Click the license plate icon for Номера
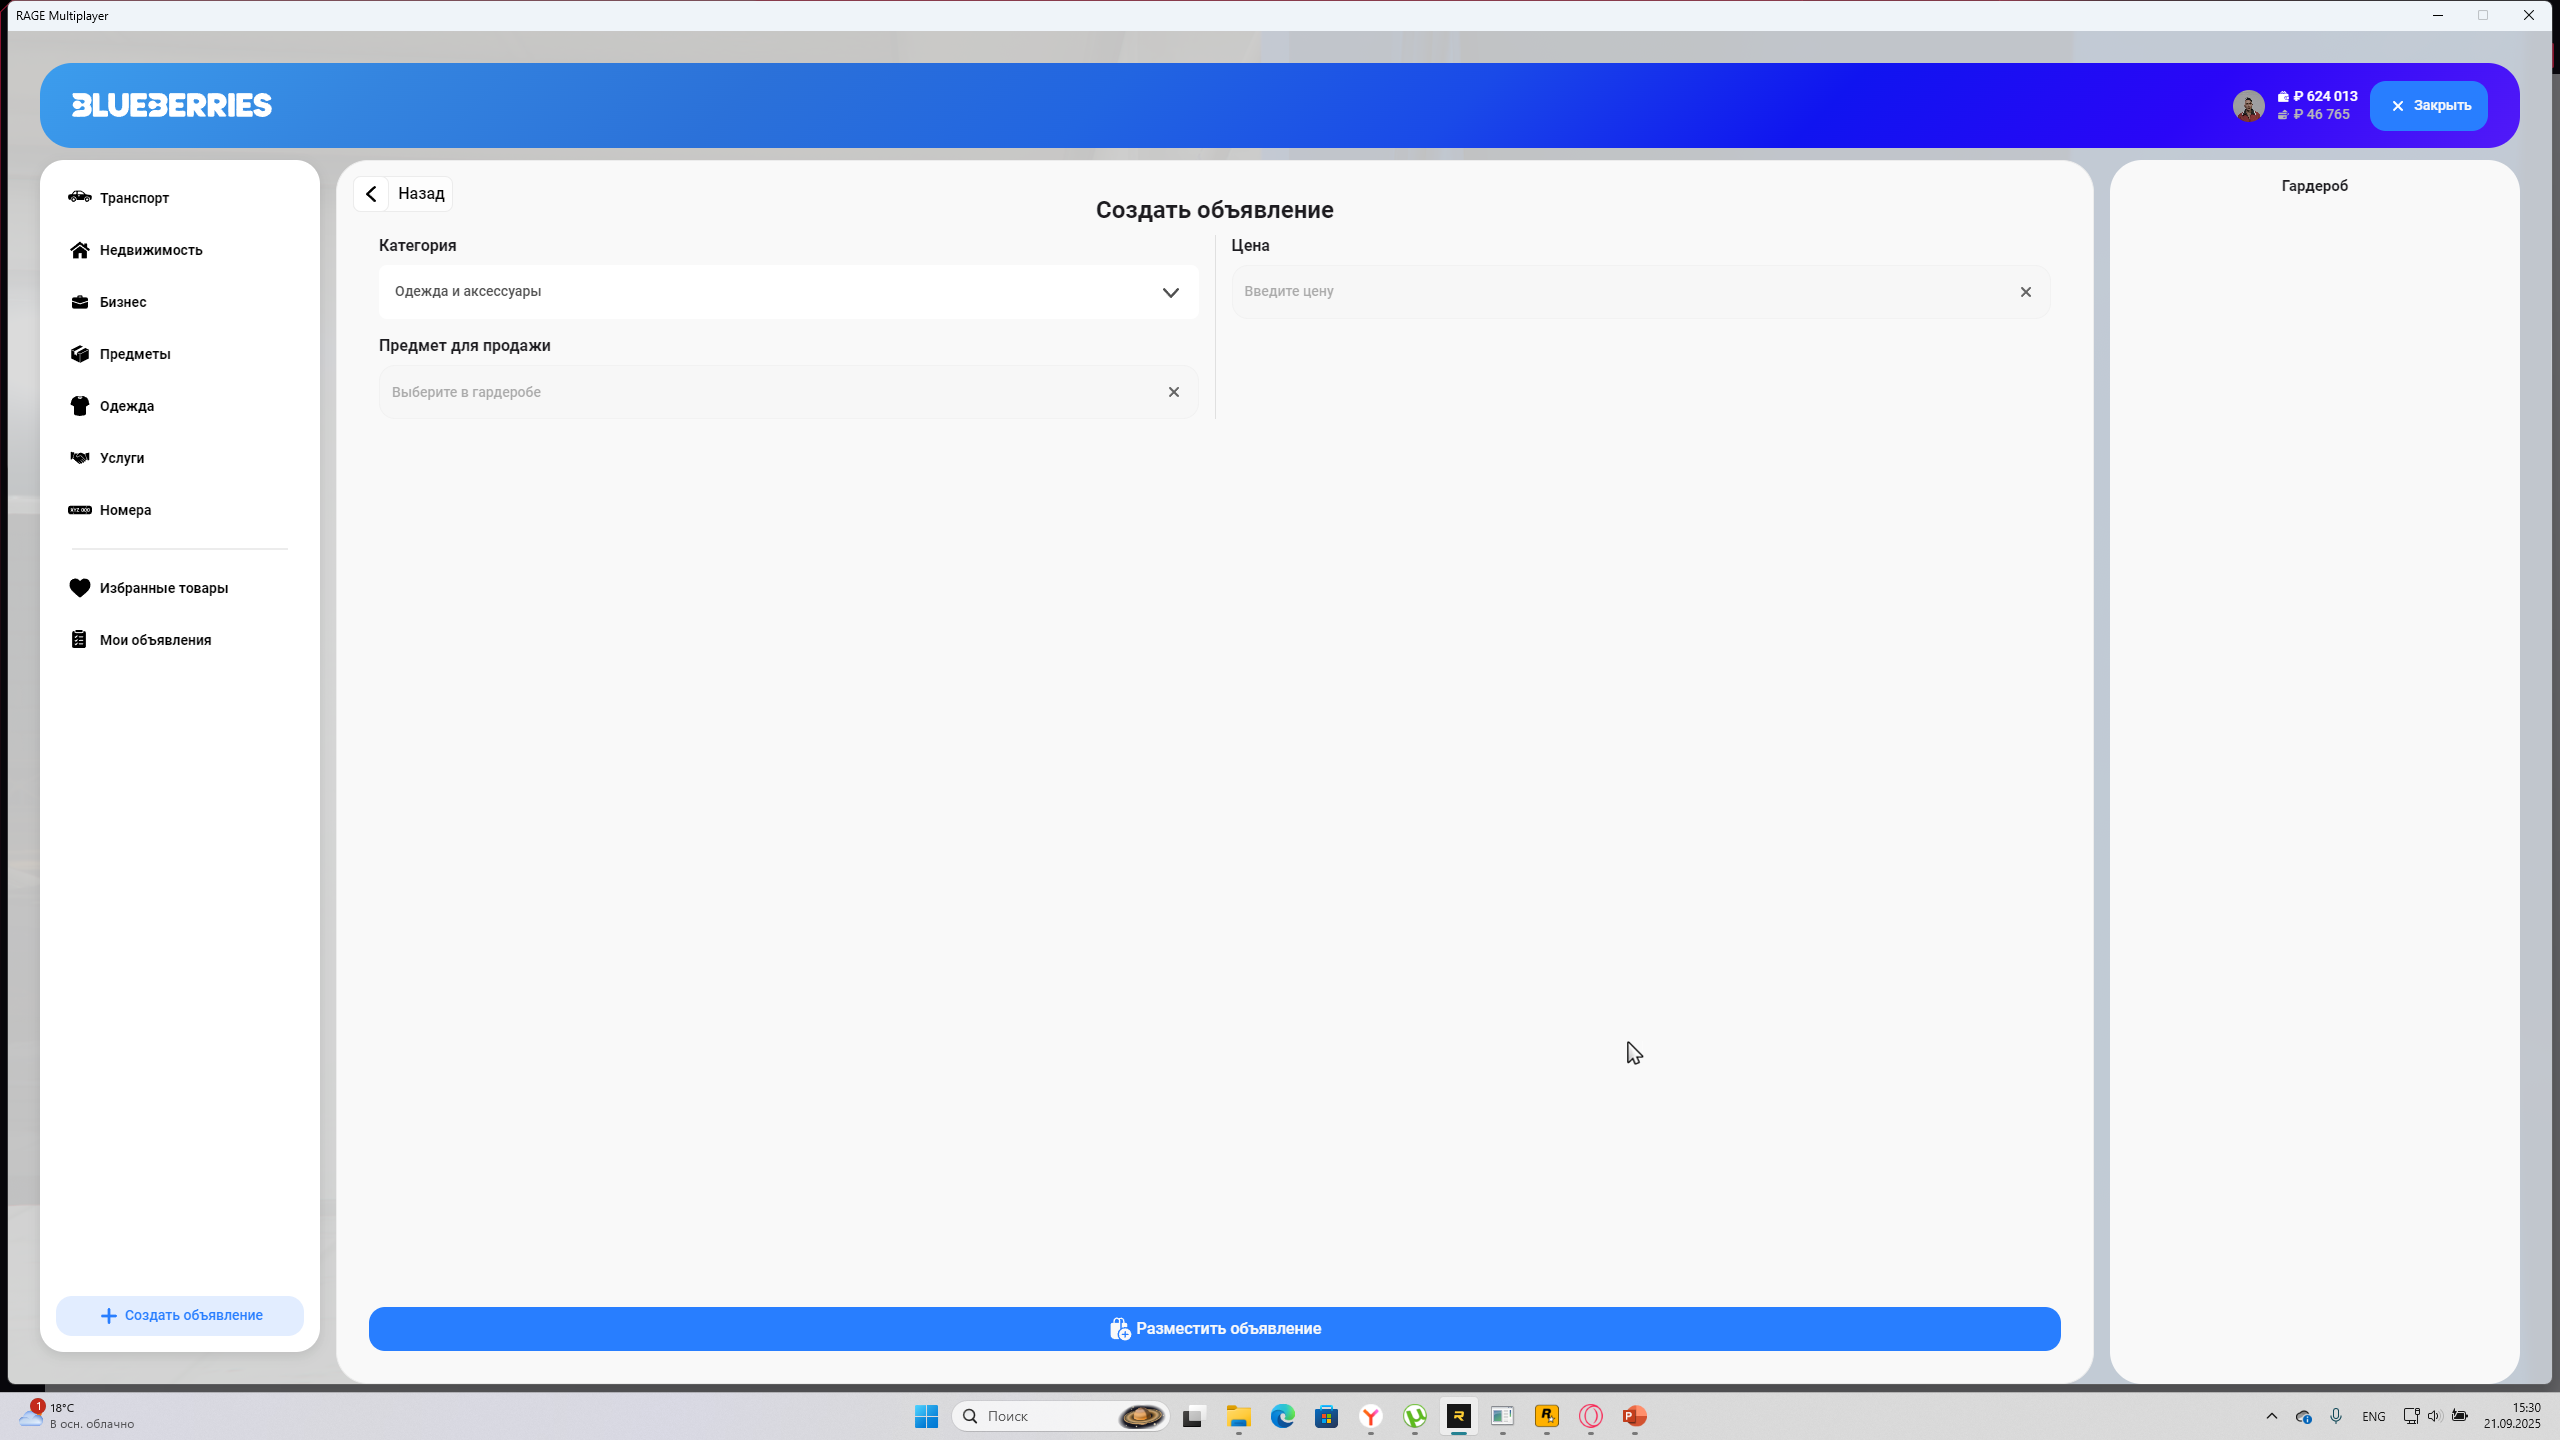The image size is (2560, 1440). (x=79, y=510)
